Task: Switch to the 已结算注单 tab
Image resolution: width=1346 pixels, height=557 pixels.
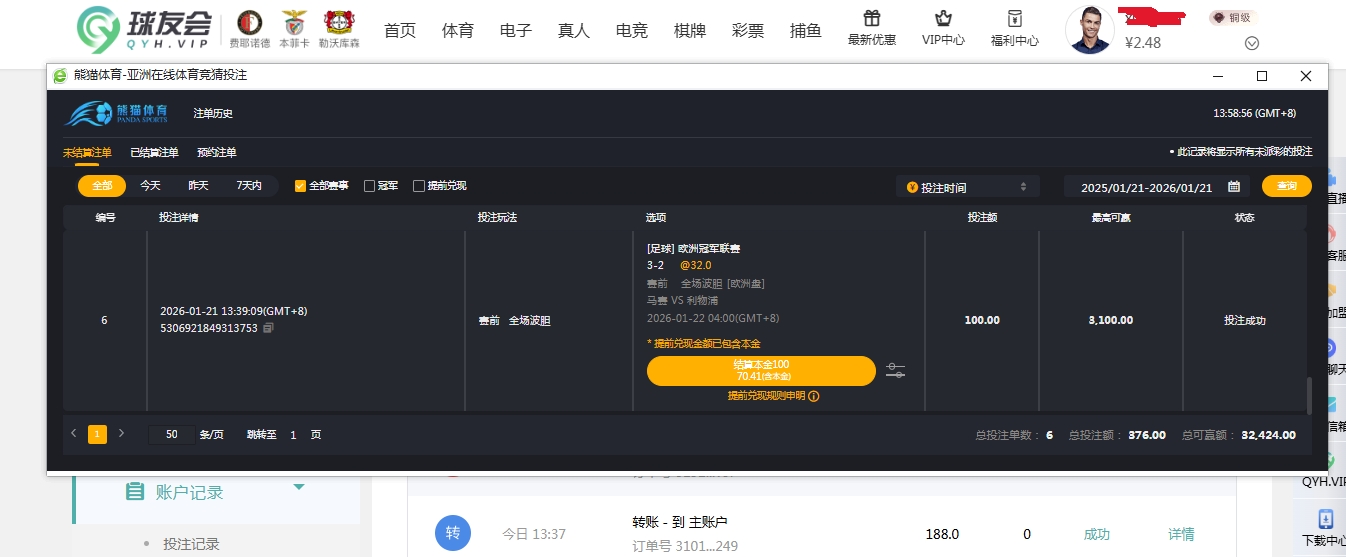Action: click(154, 153)
